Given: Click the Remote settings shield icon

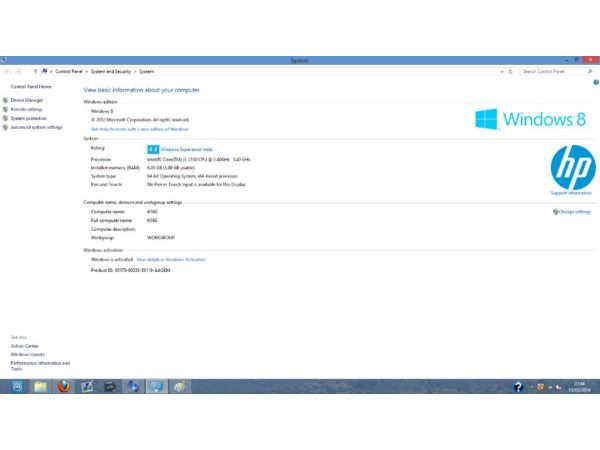Looking at the screenshot, I should [5, 110].
